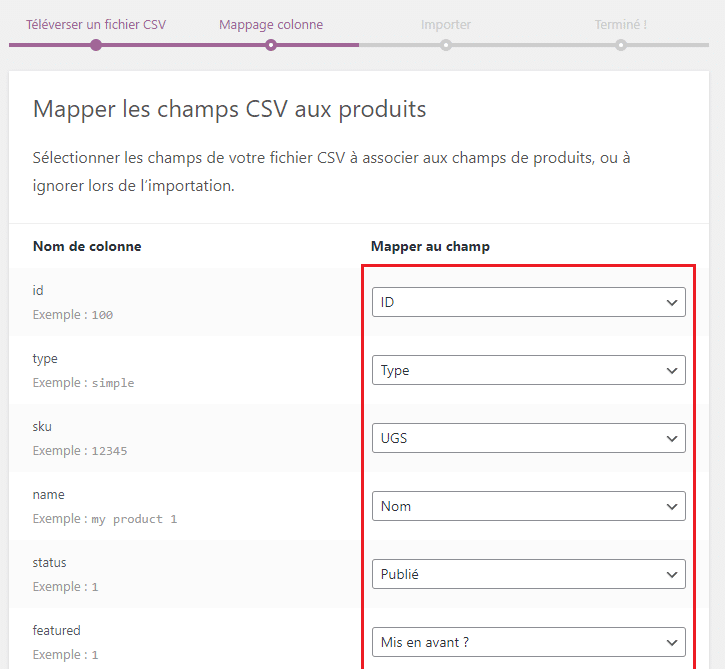Open the Publié mapping dropdown
Image resolution: width=725 pixels, height=669 pixels.
[528, 574]
